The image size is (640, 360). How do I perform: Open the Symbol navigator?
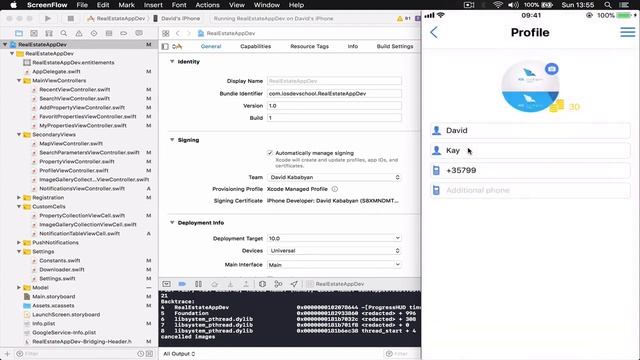click(49, 33)
